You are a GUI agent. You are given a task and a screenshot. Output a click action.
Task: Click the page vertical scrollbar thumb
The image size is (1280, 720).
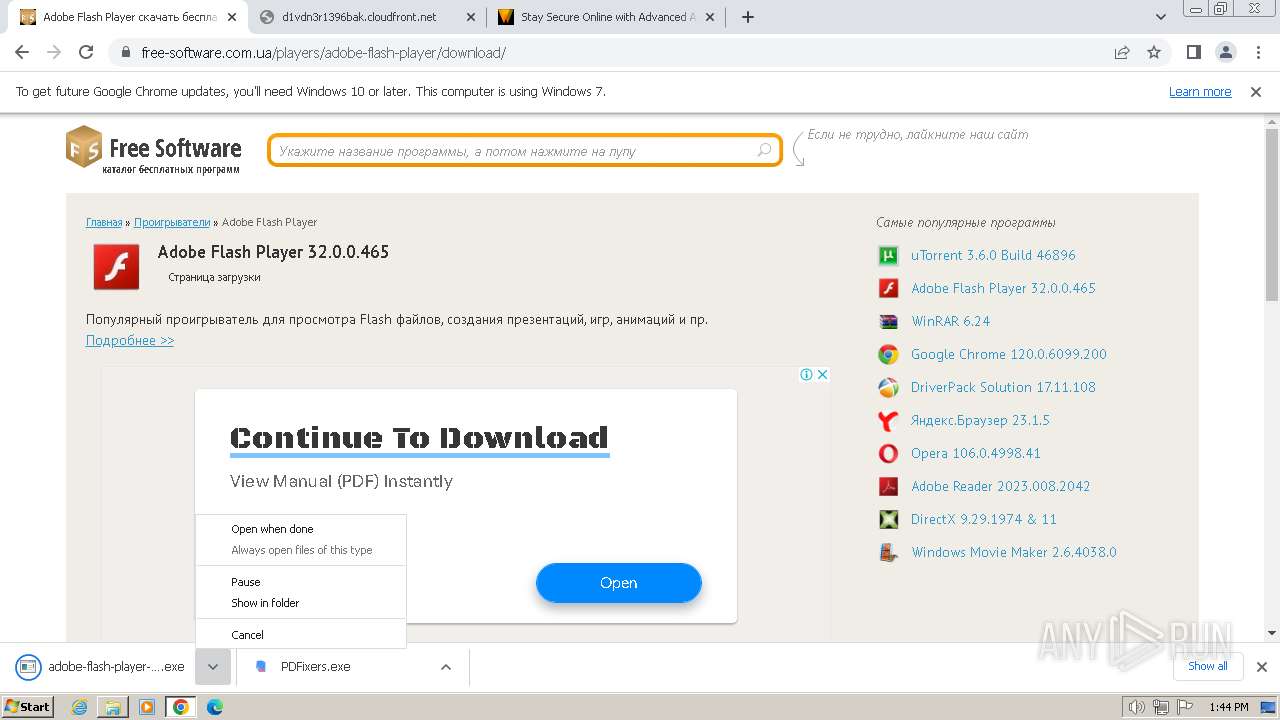[x=1272, y=214]
